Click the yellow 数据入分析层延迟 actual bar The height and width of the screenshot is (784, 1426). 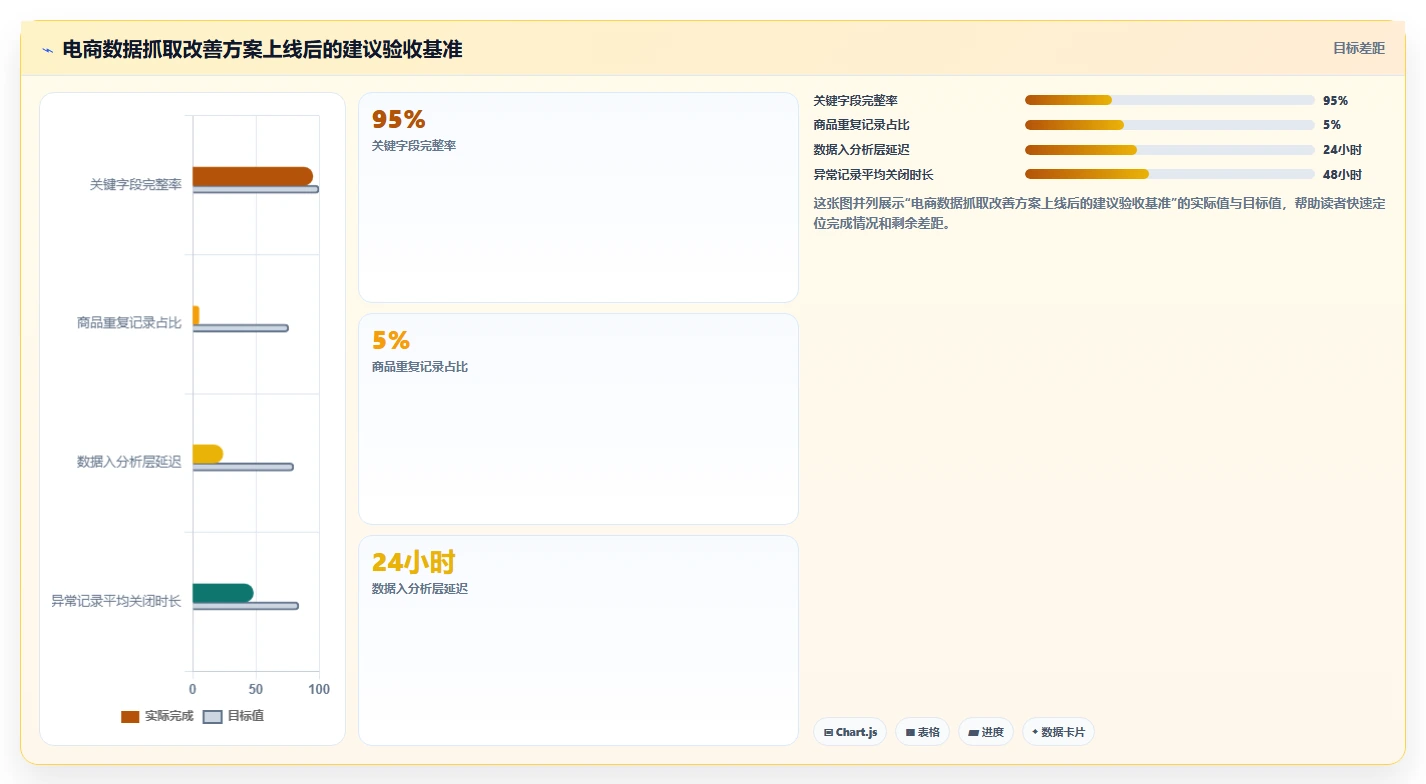pos(208,454)
